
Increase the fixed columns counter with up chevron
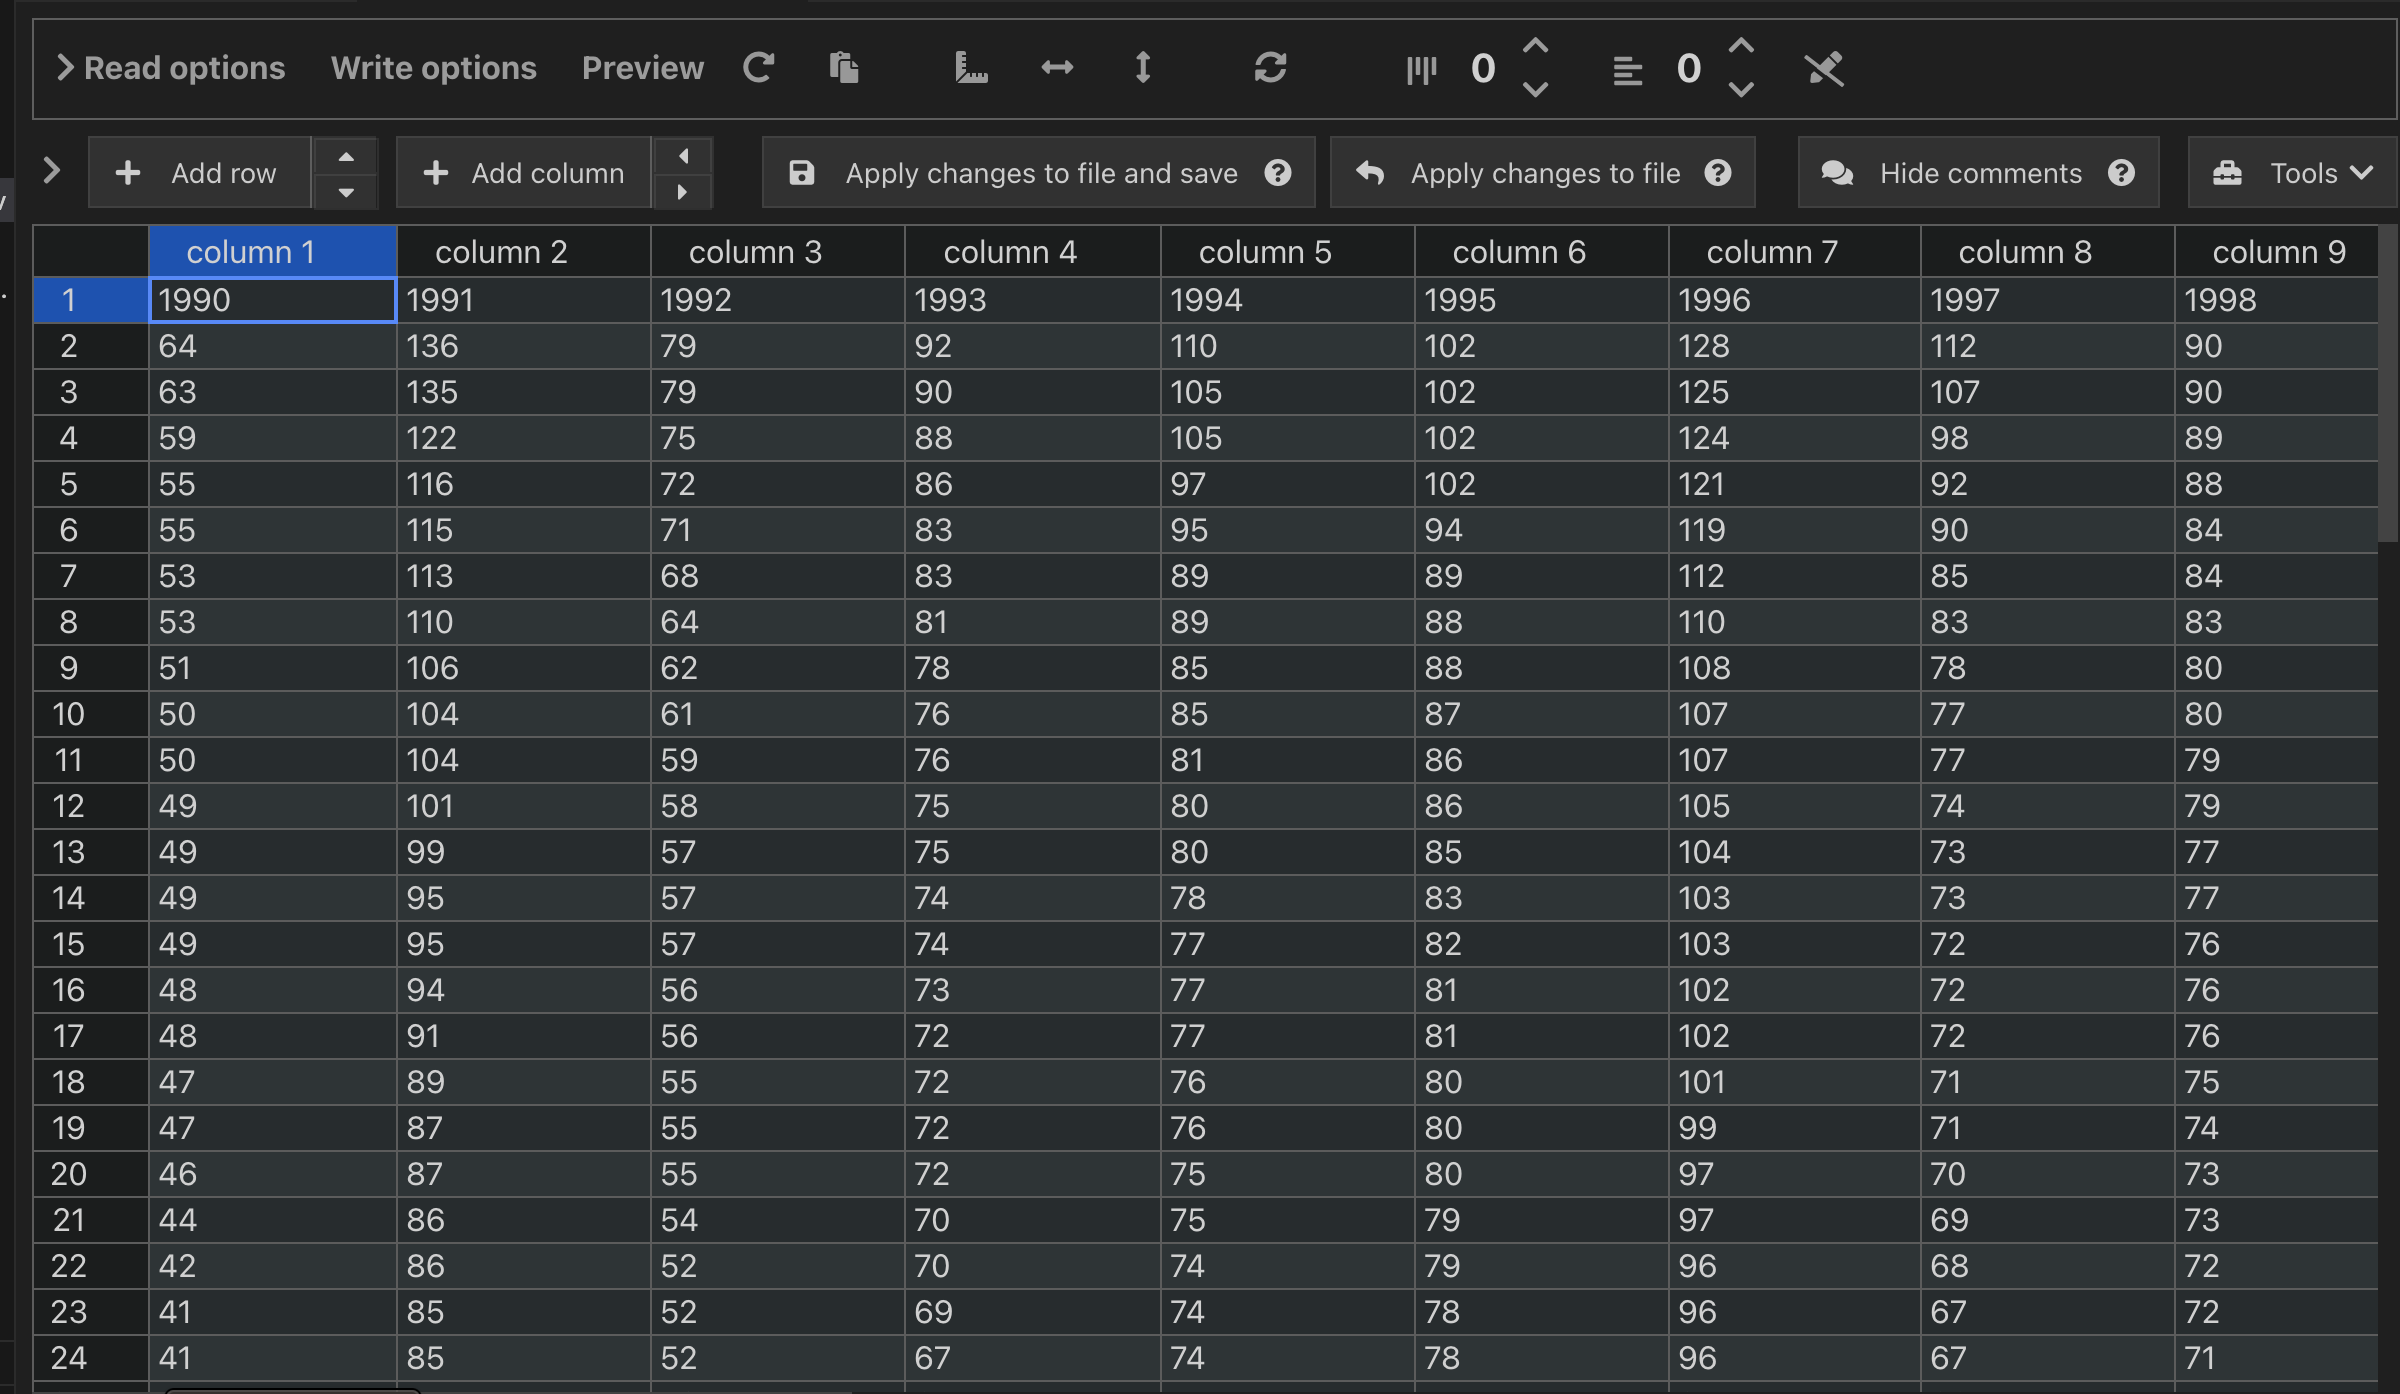coord(1535,47)
